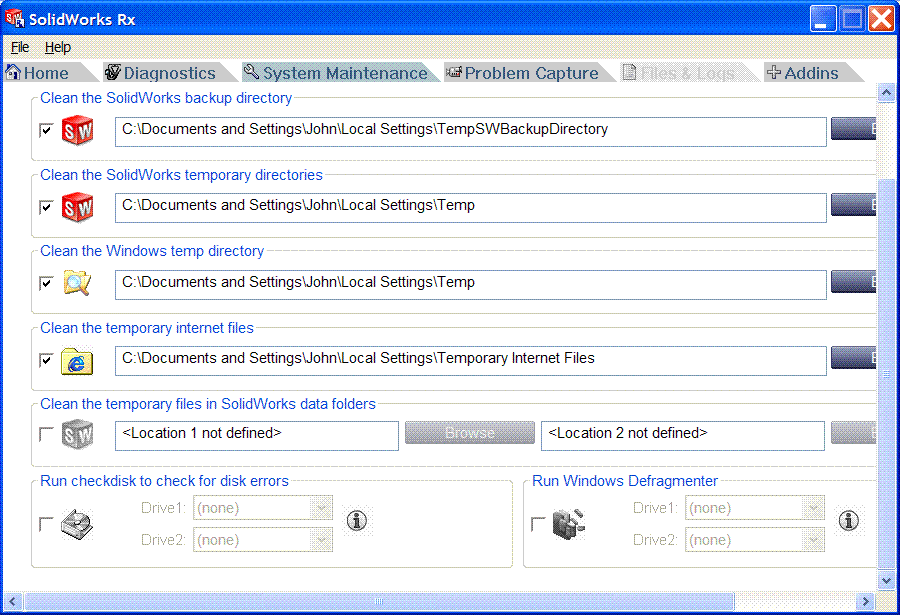This screenshot has width=900, height=615.
Task: Click cut-off browse button beside Location 2
Action: 854,432
